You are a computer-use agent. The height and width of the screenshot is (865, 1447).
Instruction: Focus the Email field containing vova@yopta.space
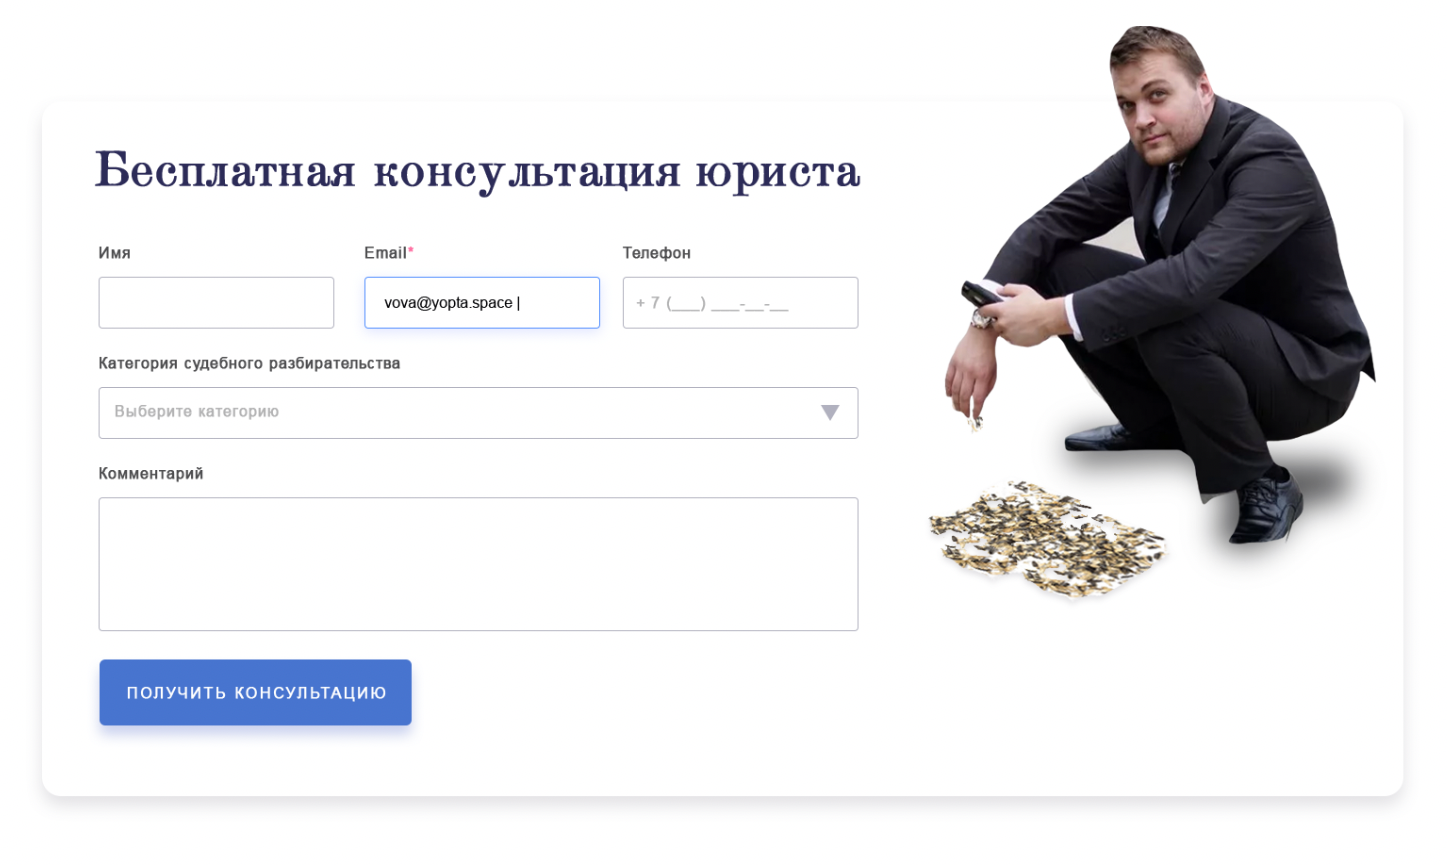(482, 302)
